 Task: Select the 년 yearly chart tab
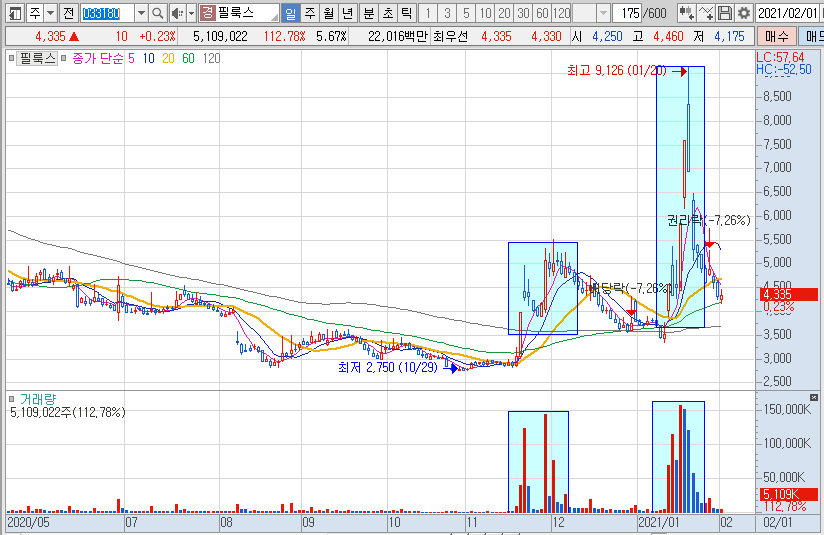coord(347,14)
